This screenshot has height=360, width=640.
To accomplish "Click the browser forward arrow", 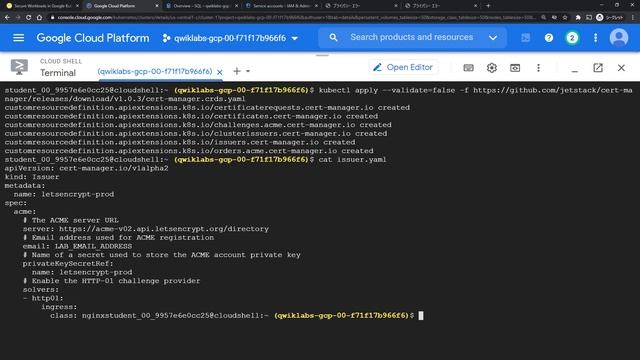I will [18, 18].
